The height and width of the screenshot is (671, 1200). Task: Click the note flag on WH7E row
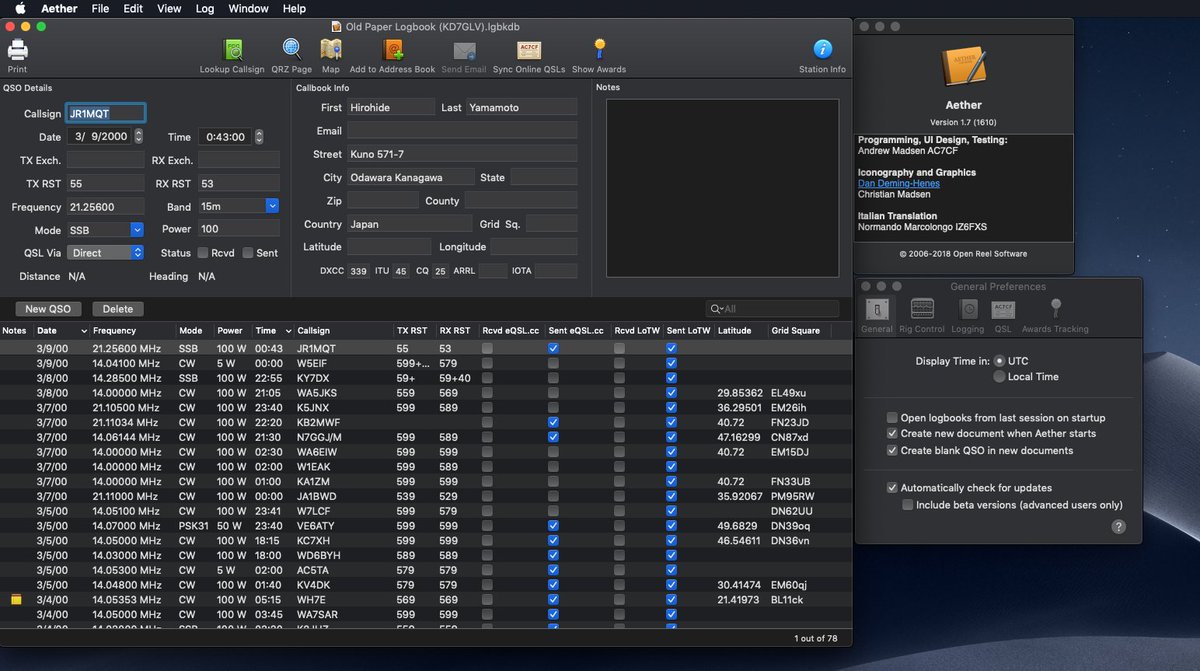15,600
